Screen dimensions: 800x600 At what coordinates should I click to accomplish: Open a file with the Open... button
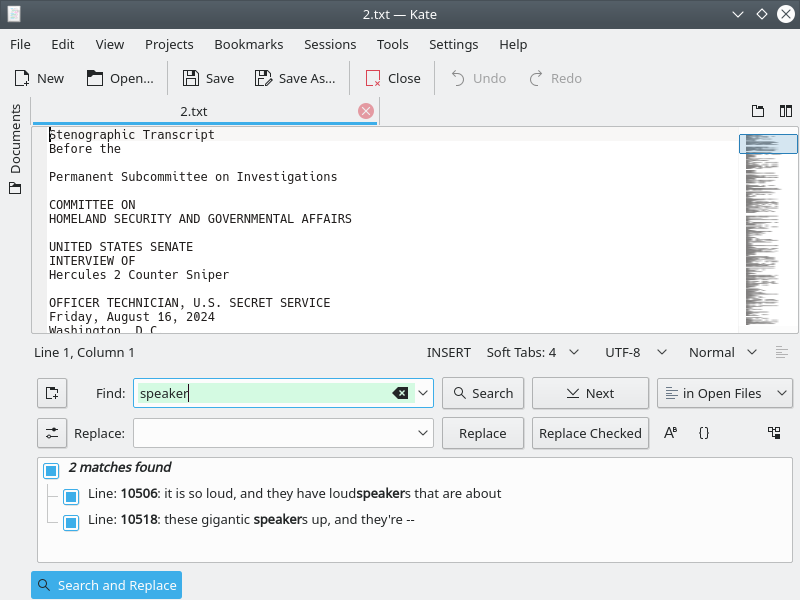(120, 79)
